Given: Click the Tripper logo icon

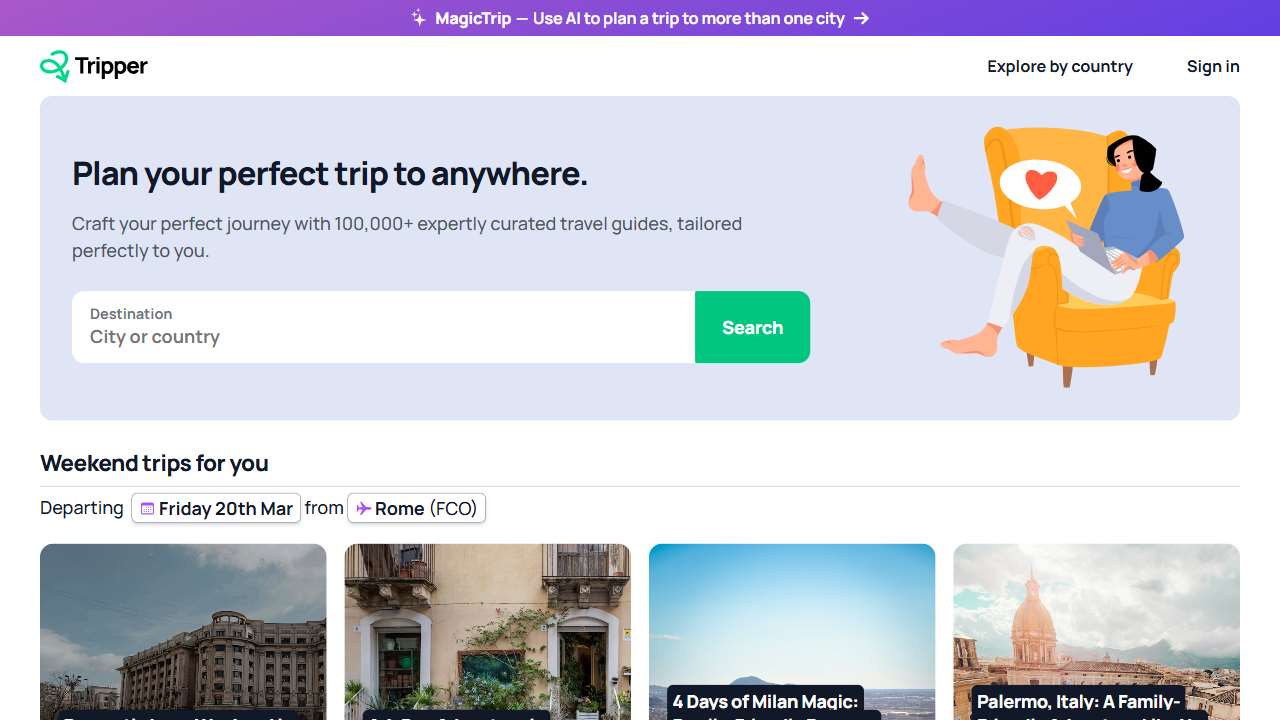Looking at the screenshot, I should tap(55, 66).
